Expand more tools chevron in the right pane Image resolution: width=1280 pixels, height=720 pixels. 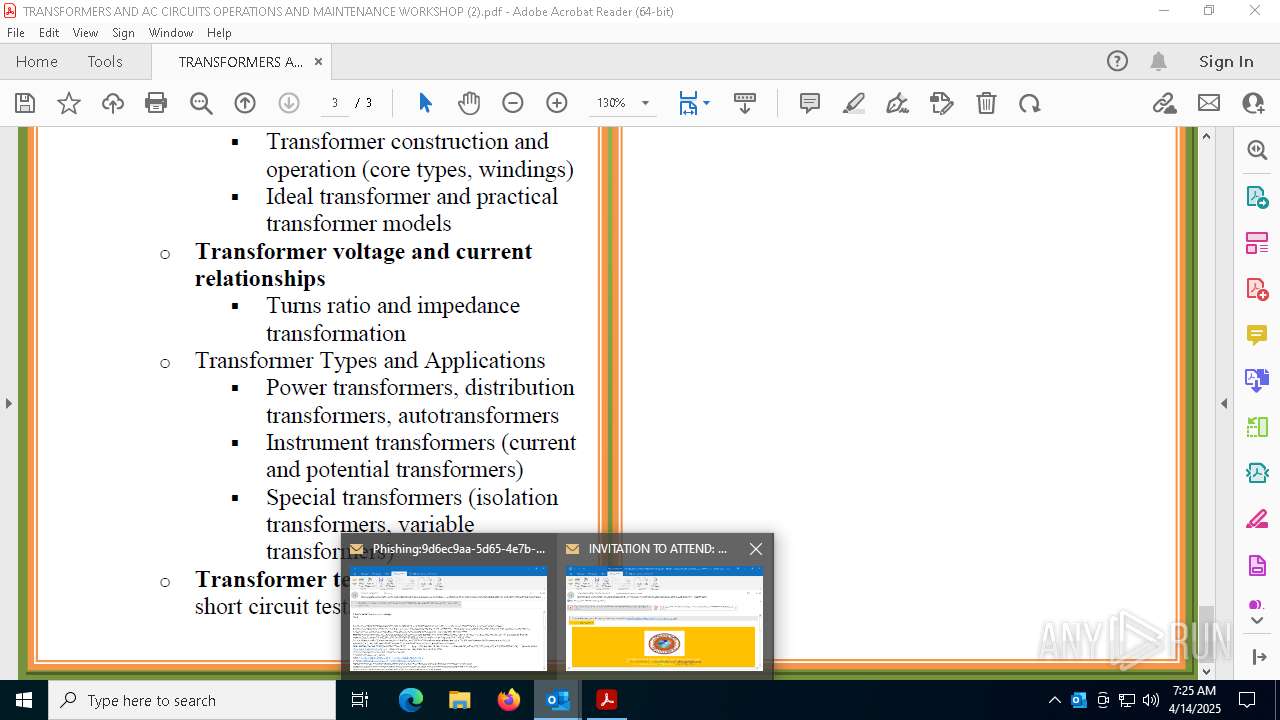[x=1257, y=620]
